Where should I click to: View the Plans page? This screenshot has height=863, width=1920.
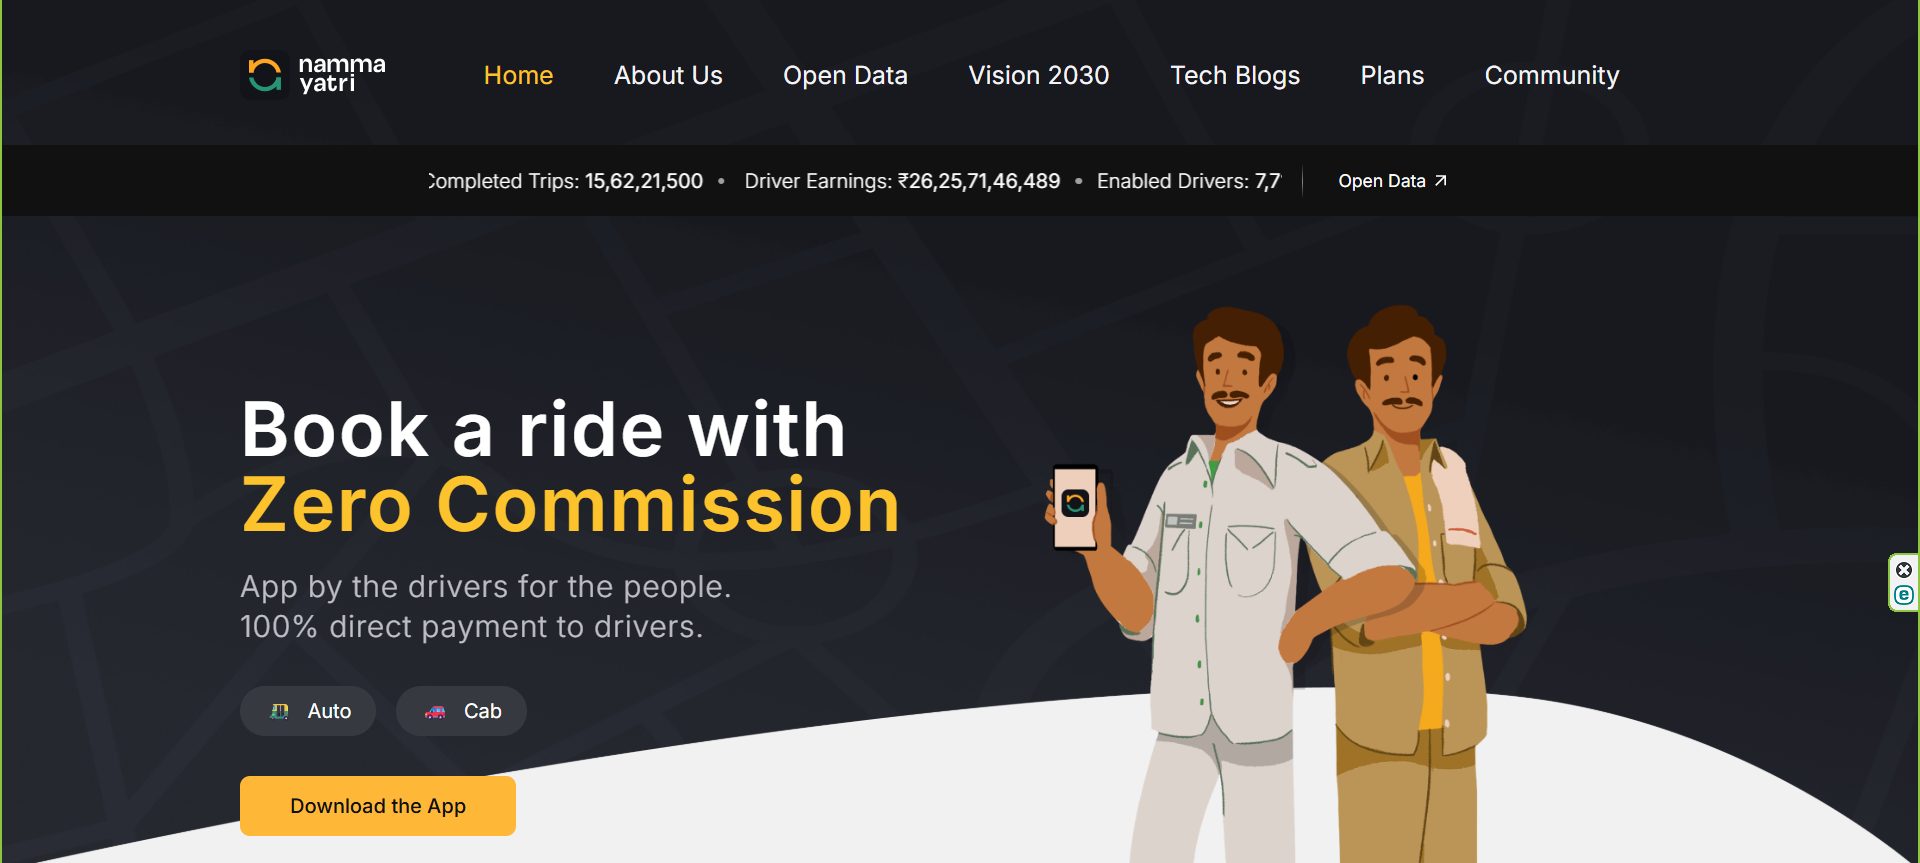pyautogui.click(x=1392, y=75)
